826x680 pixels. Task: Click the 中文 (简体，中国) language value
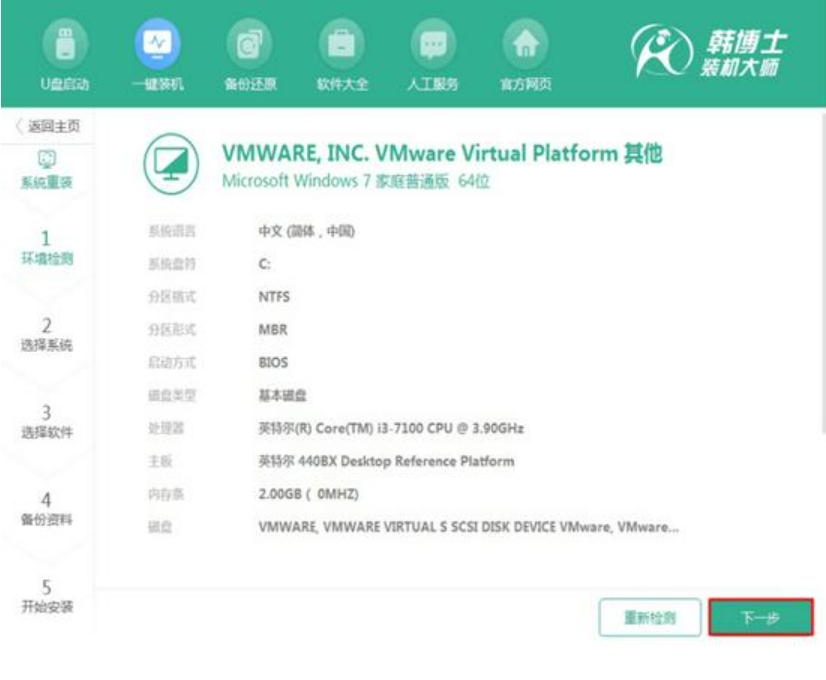[x=307, y=231]
